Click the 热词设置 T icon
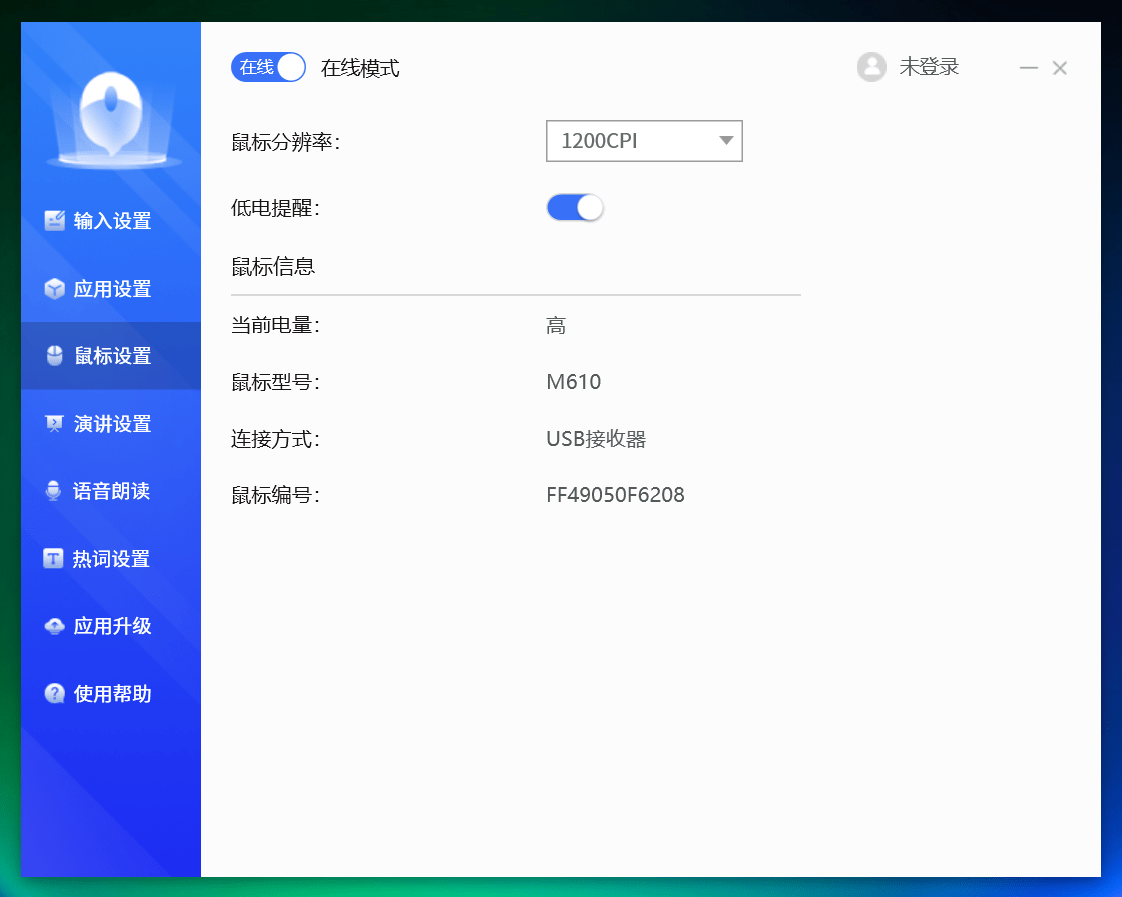 tap(53, 558)
